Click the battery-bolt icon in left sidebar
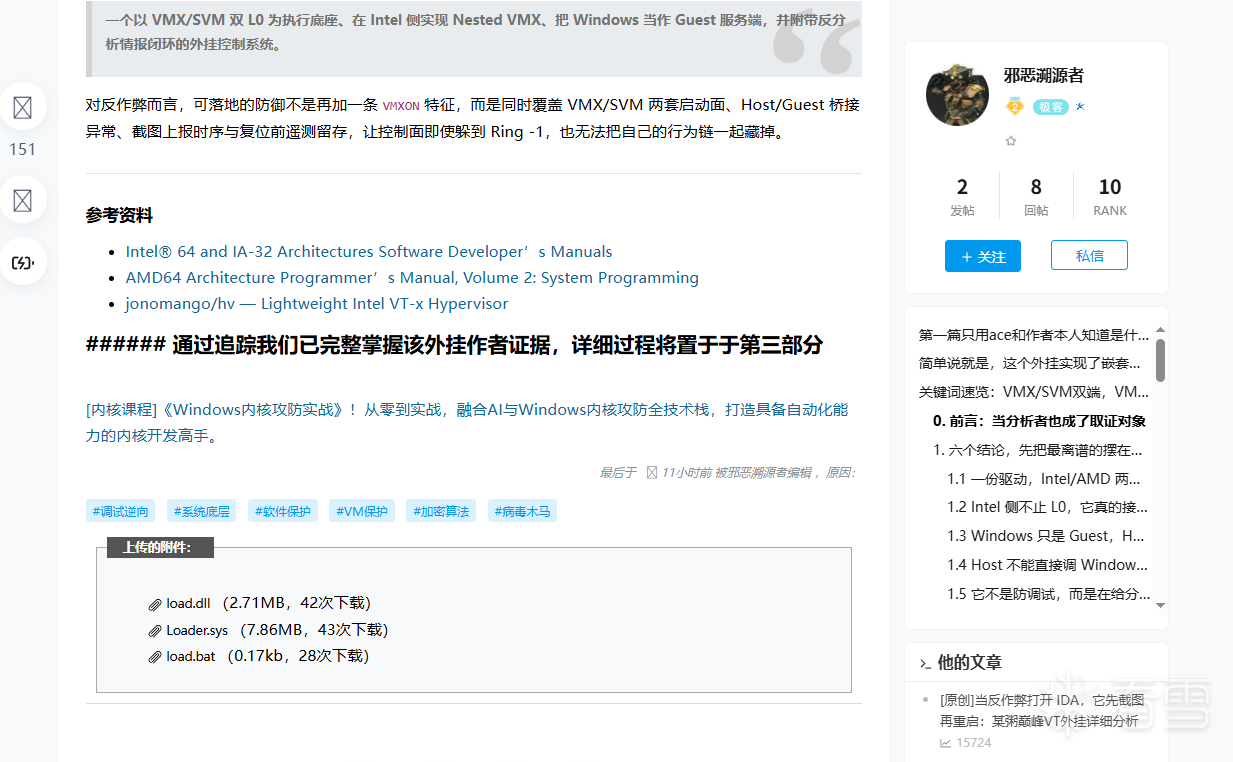Screen dimensions: 1233x762 pos(22,263)
